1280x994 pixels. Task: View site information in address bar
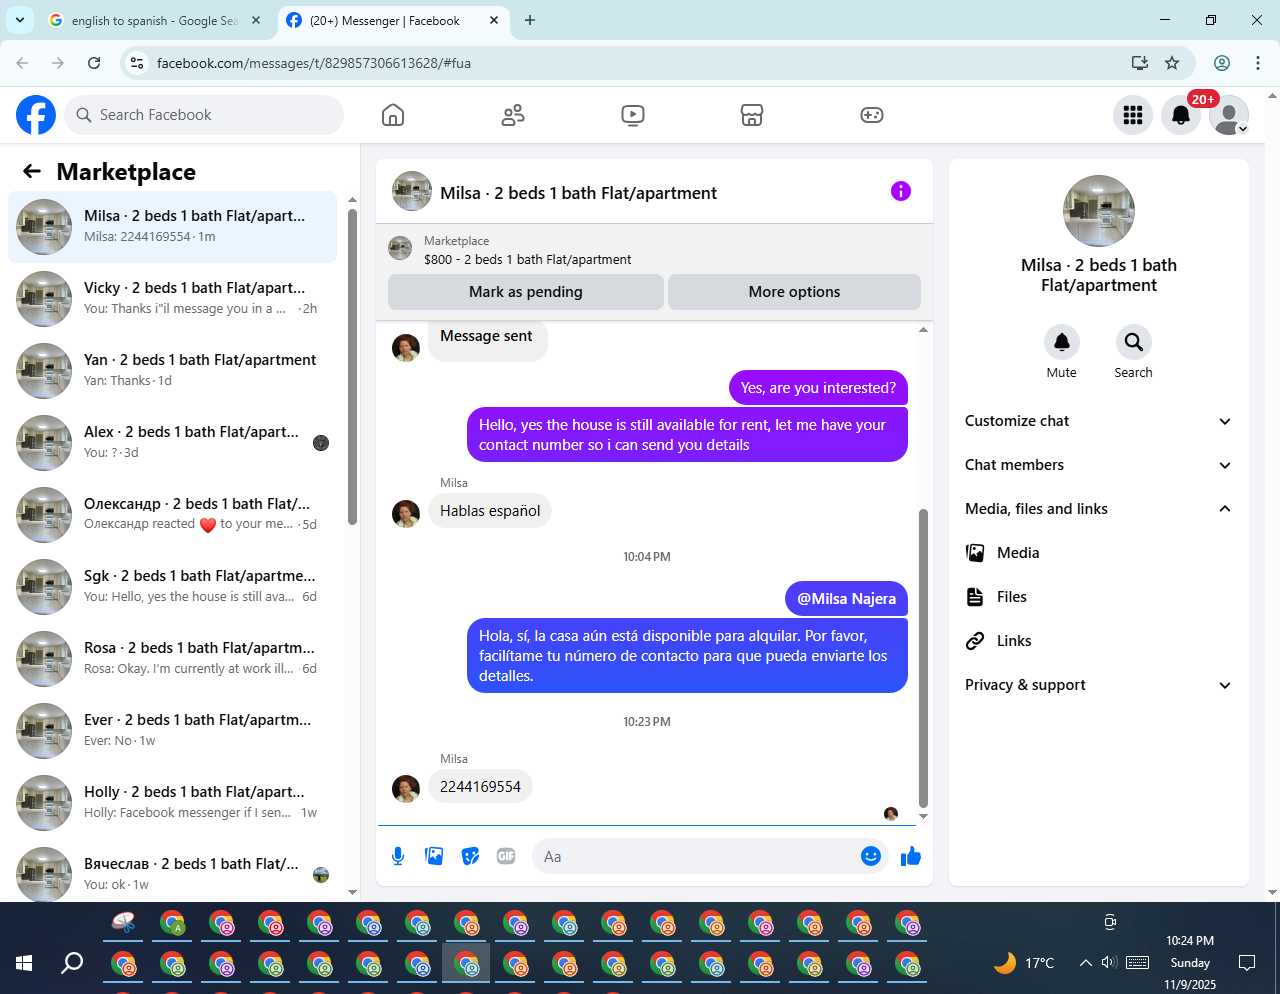(x=138, y=63)
